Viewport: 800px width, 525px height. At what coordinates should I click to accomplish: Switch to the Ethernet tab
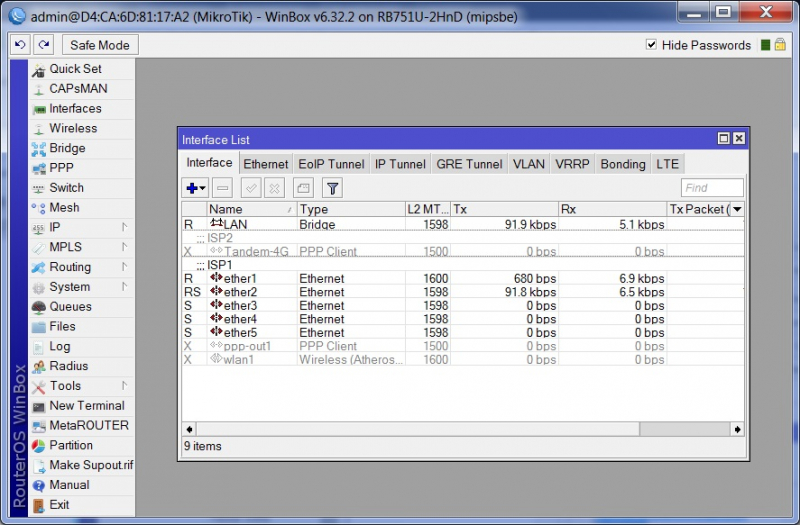pos(266,164)
